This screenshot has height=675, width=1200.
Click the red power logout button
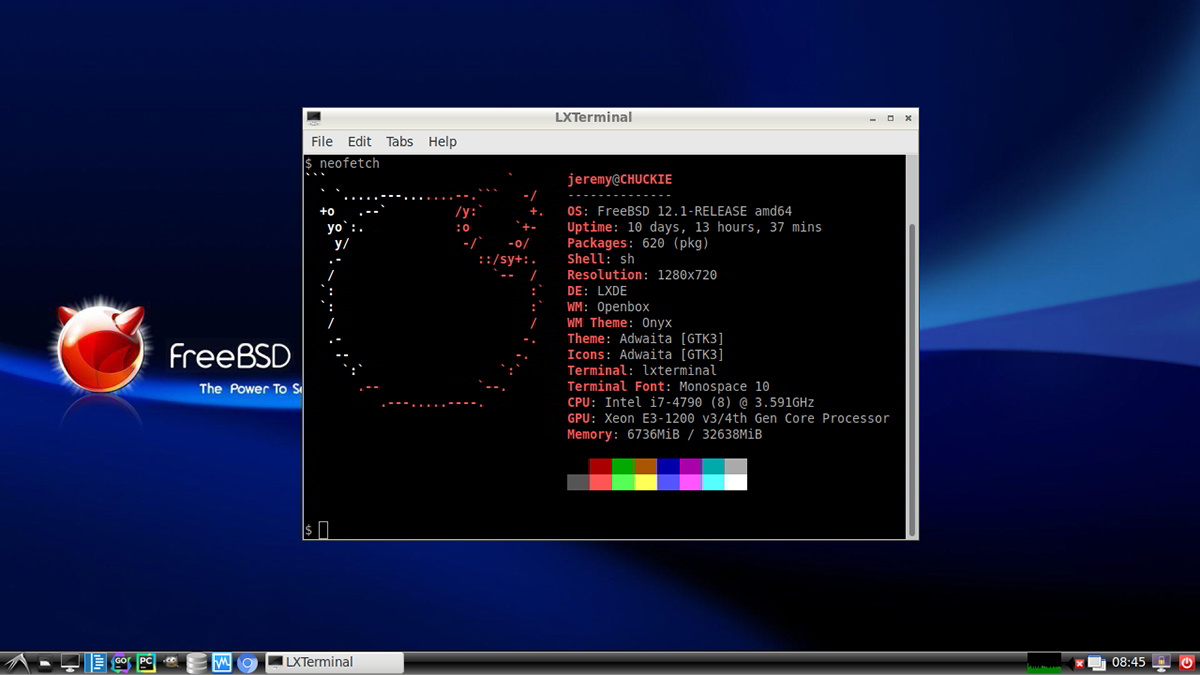pos(1187,662)
